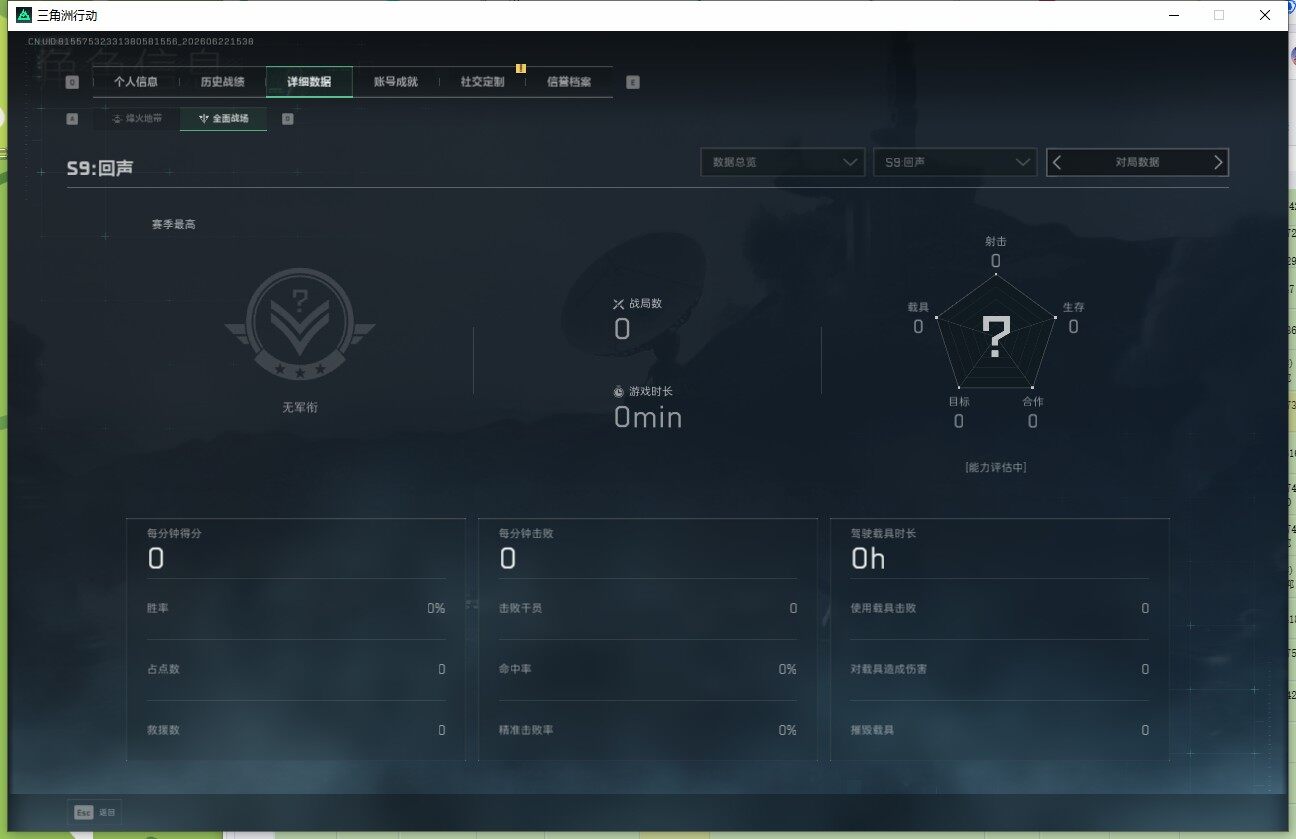1296x839 pixels.
Task: Click the 击败干员 stat row
Action: (648, 608)
